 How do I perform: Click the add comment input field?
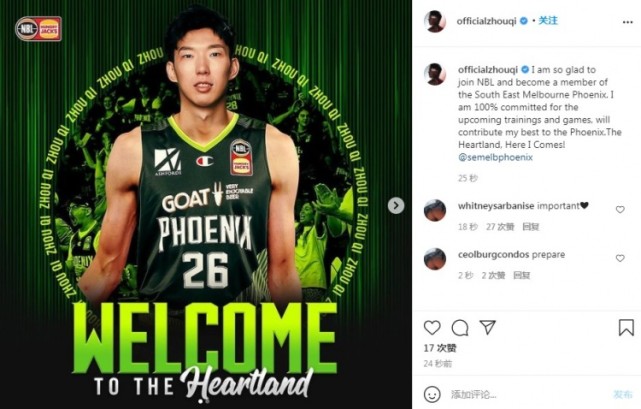click(527, 394)
